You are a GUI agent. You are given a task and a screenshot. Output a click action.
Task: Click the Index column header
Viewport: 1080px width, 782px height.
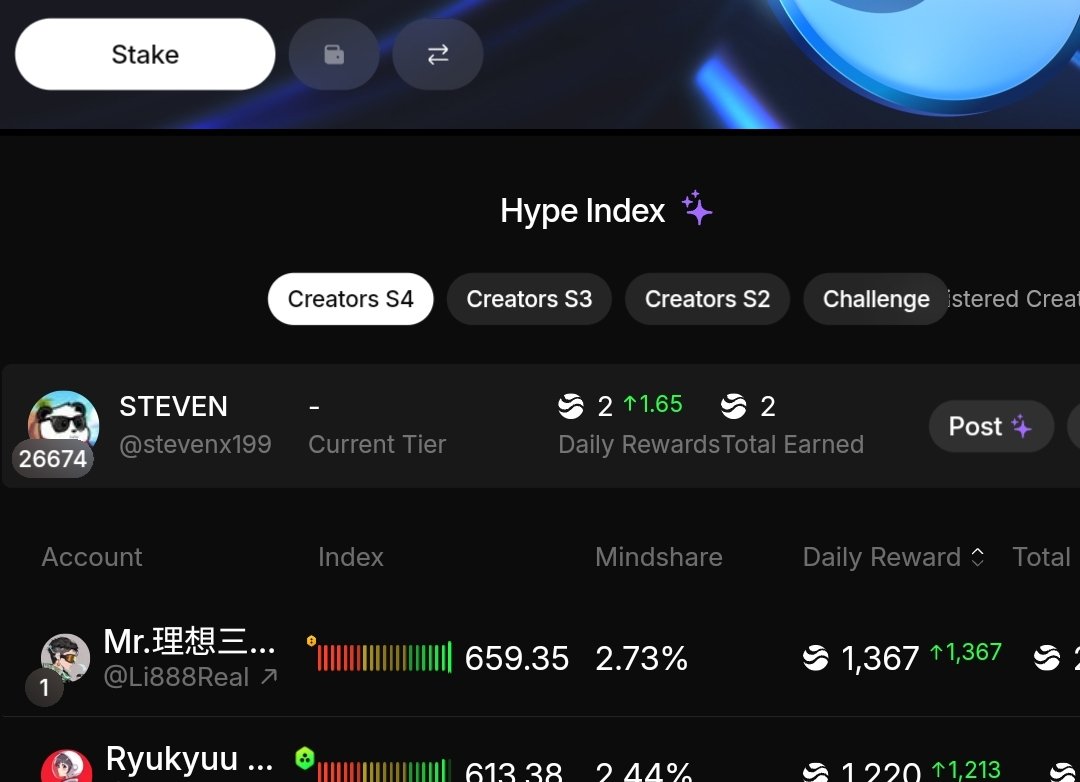click(351, 557)
